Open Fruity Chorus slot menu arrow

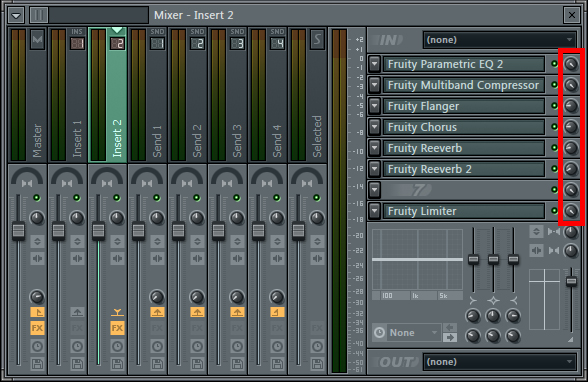pyautogui.click(x=374, y=127)
